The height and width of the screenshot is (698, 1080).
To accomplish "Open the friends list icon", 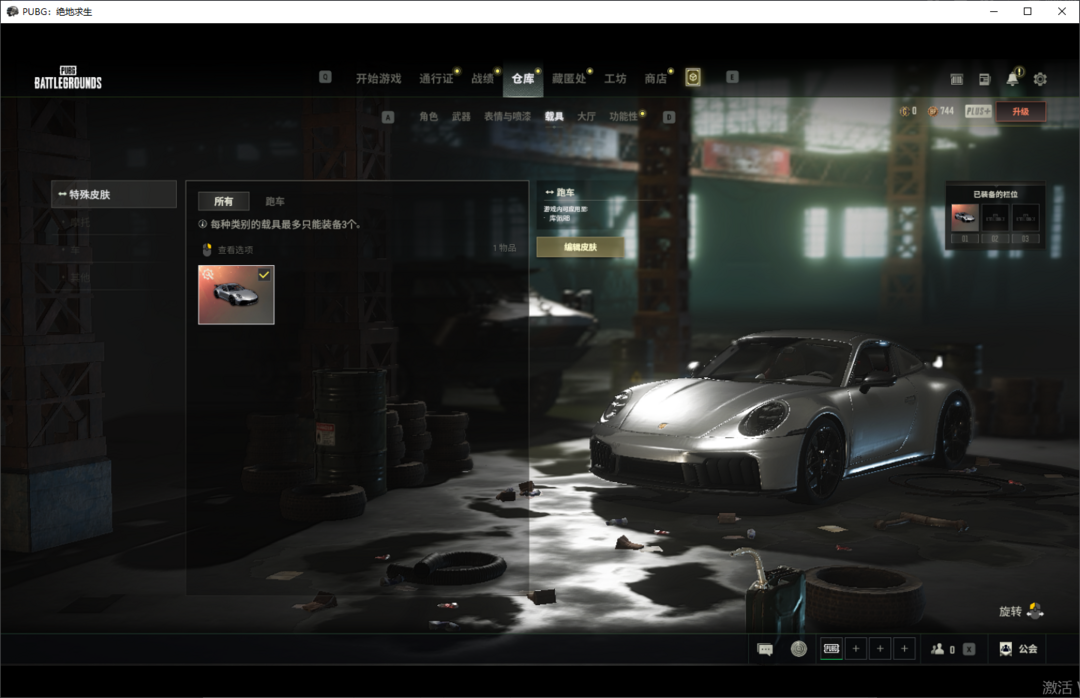I will (938, 649).
